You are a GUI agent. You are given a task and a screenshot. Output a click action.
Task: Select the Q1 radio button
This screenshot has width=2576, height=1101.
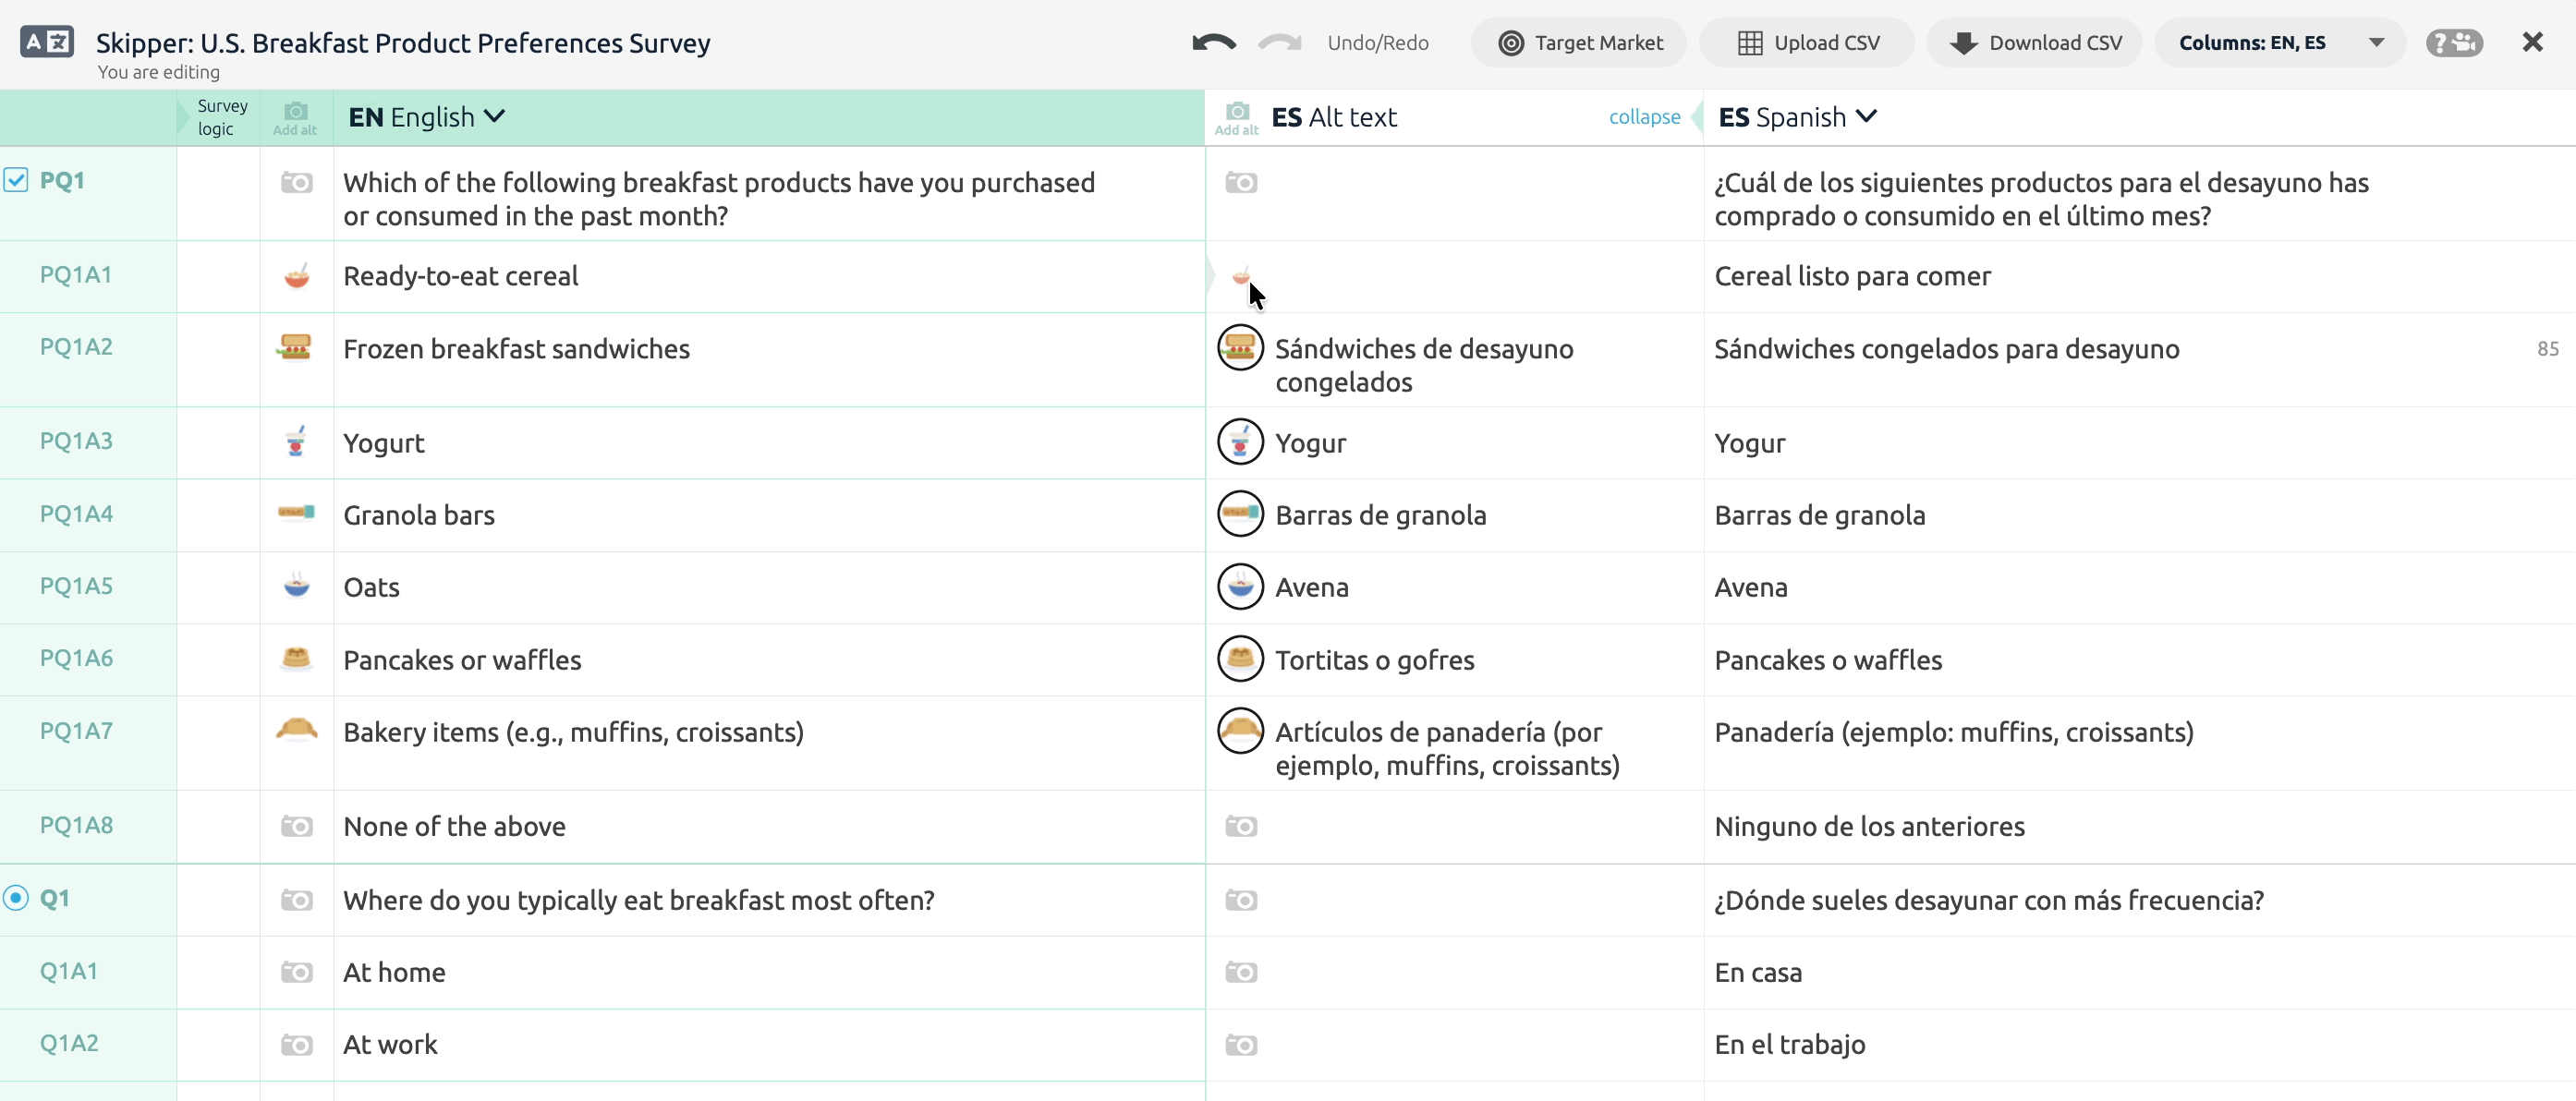coord(15,898)
